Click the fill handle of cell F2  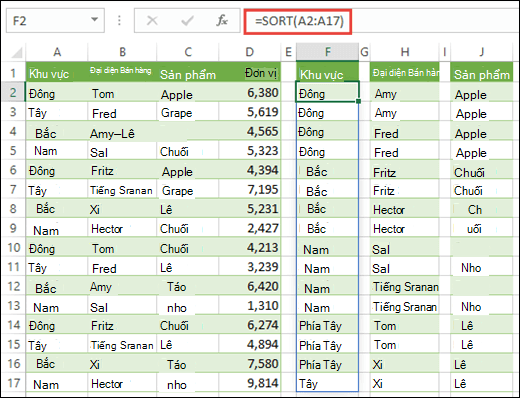[358, 101]
